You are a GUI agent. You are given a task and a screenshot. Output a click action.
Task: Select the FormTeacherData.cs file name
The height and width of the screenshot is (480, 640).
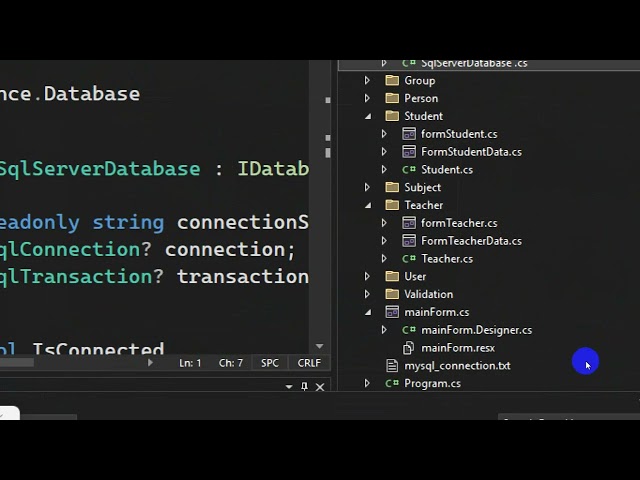[471, 241]
